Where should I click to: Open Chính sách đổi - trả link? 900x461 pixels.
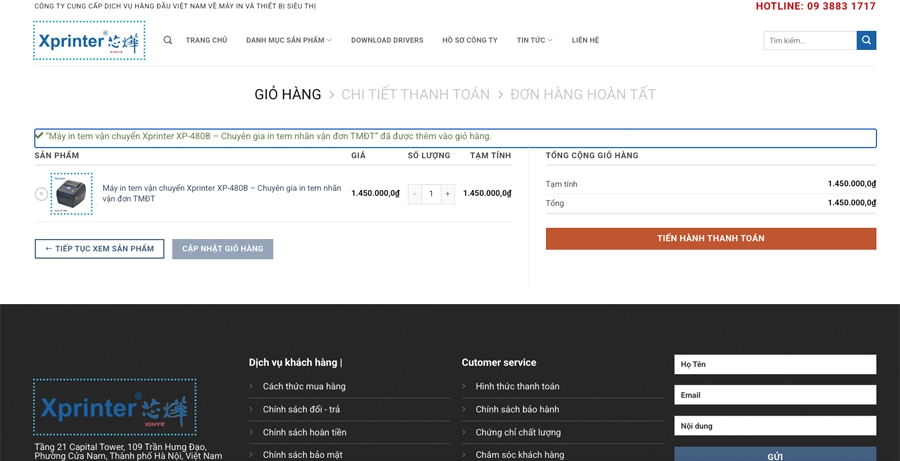[301, 410]
